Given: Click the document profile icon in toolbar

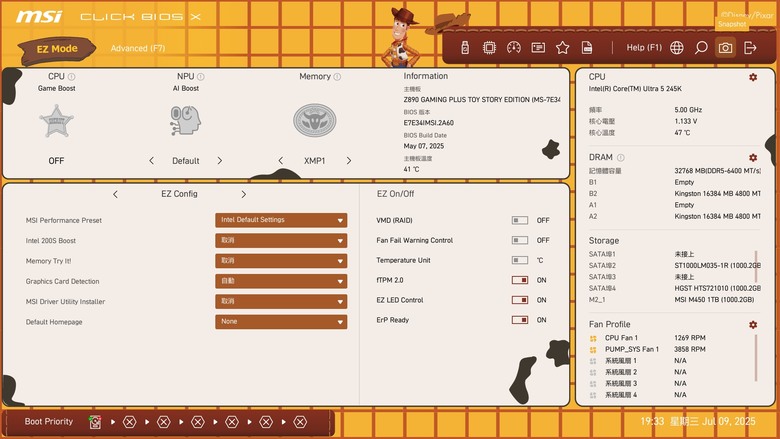Looking at the screenshot, I should tap(587, 48).
